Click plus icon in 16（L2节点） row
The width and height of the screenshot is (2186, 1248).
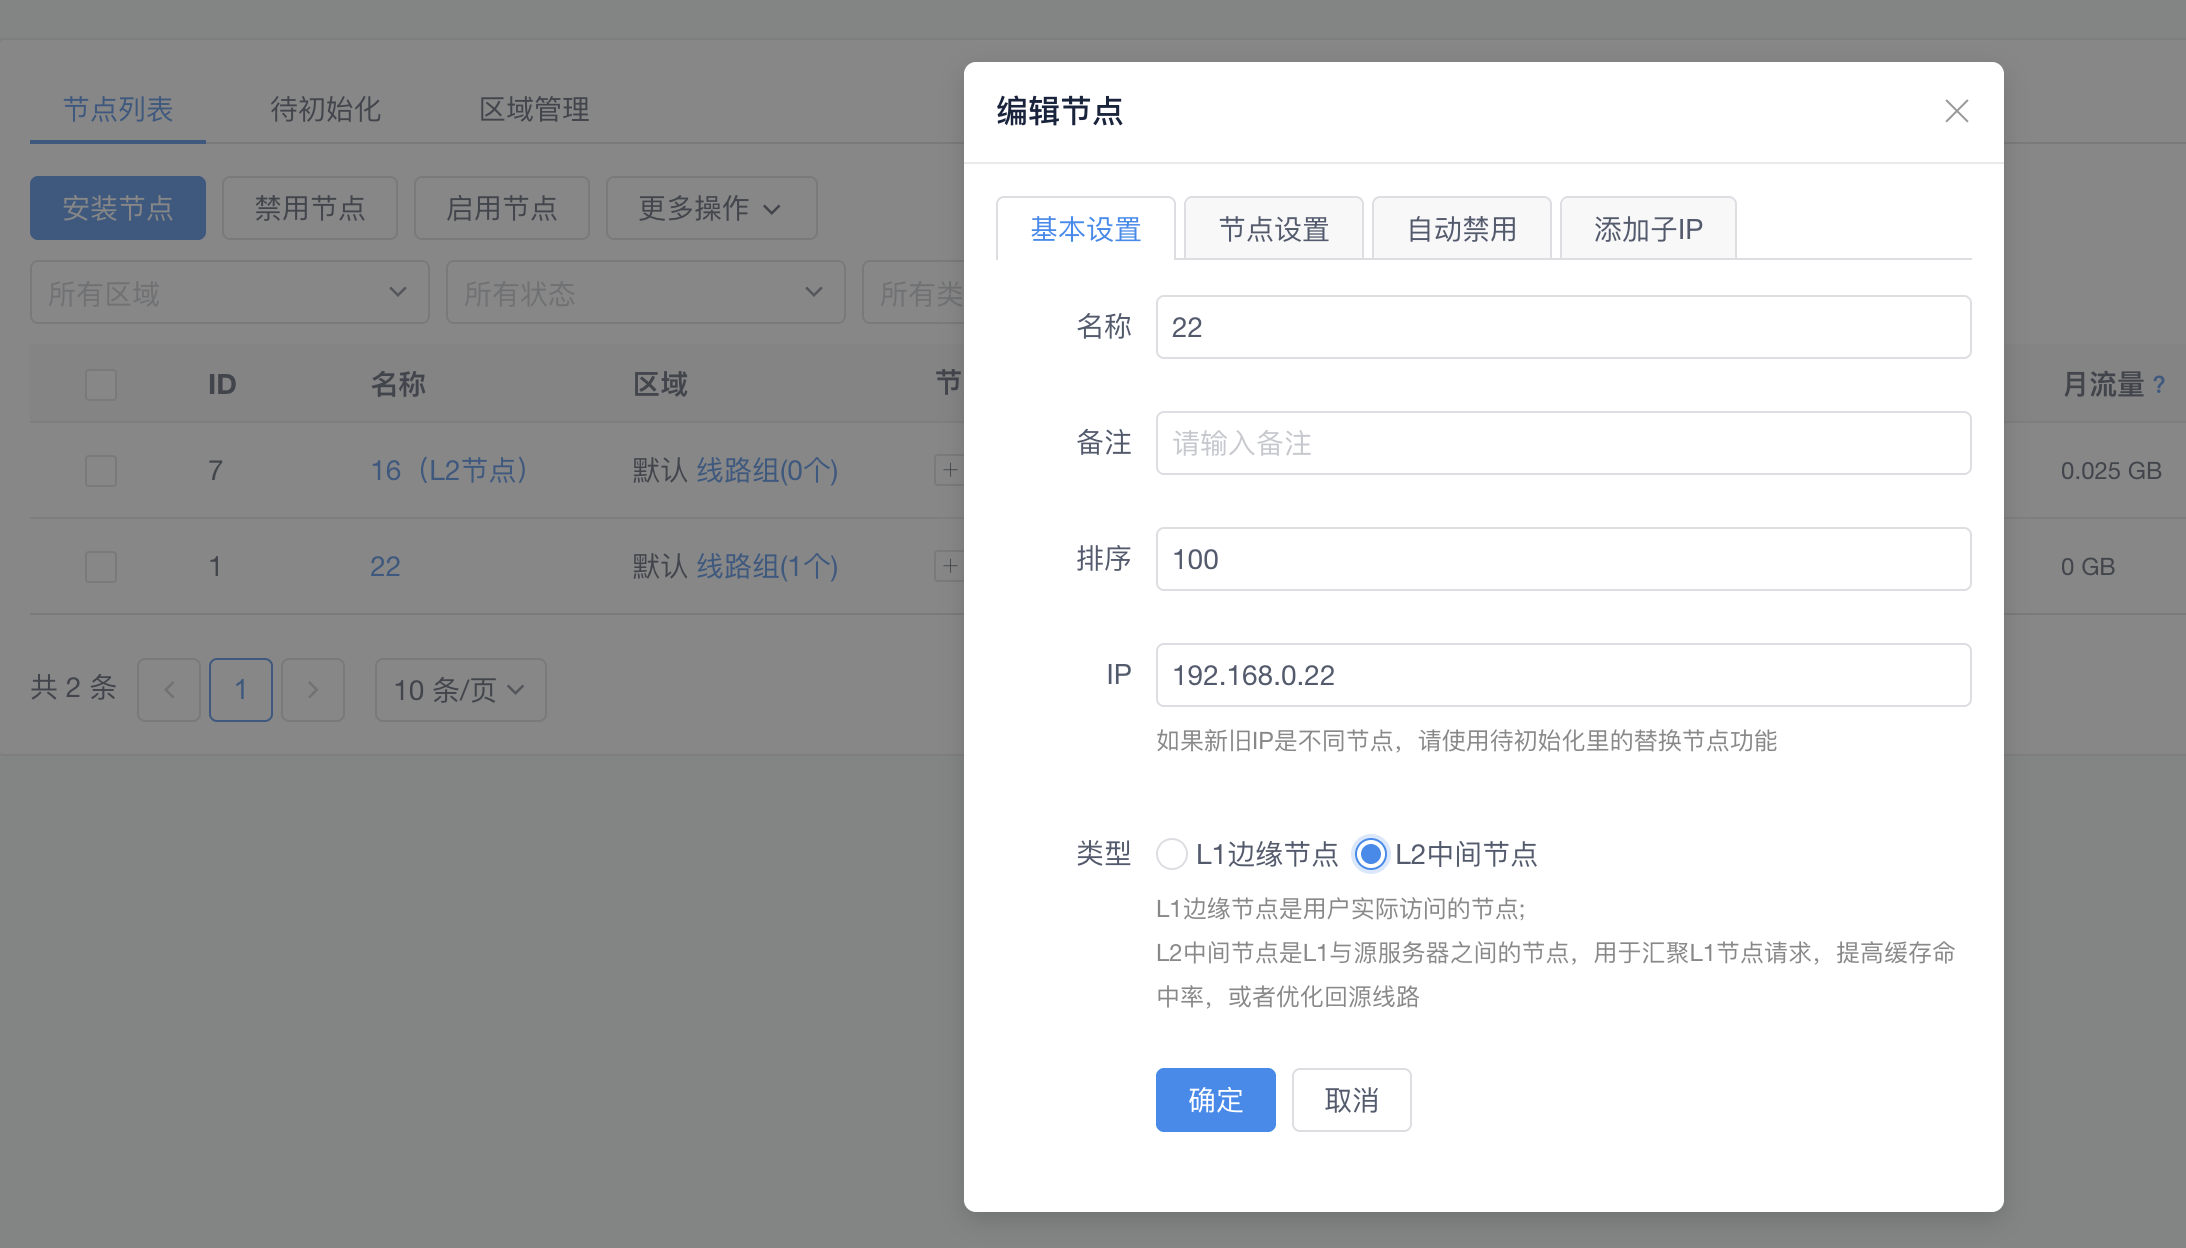pyautogui.click(x=949, y=470)
